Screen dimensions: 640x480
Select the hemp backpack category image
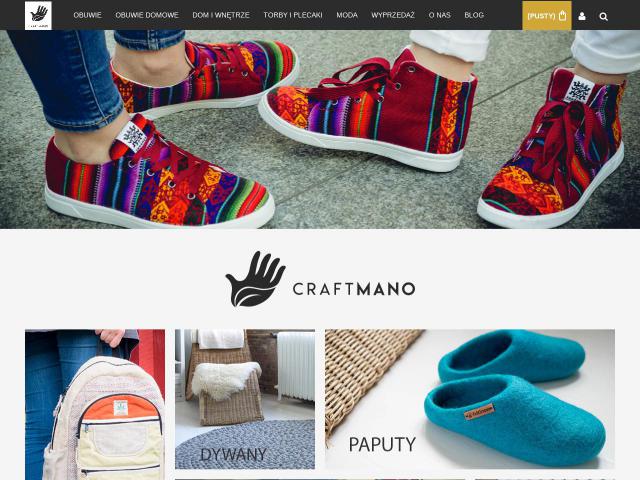(x=95, y=404)
